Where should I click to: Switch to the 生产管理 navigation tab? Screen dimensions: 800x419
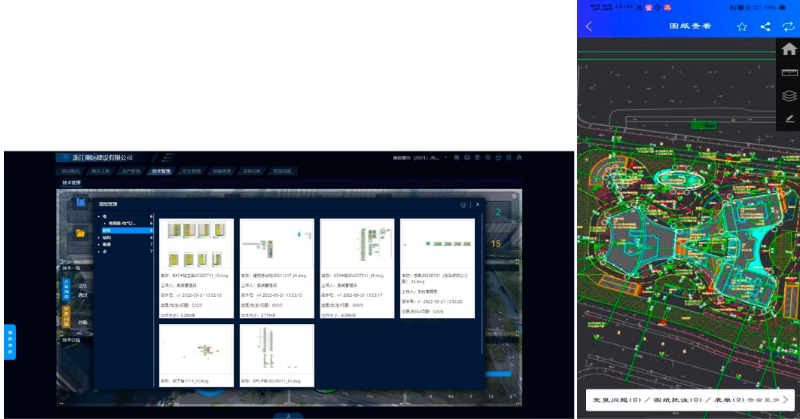point(131,171)
